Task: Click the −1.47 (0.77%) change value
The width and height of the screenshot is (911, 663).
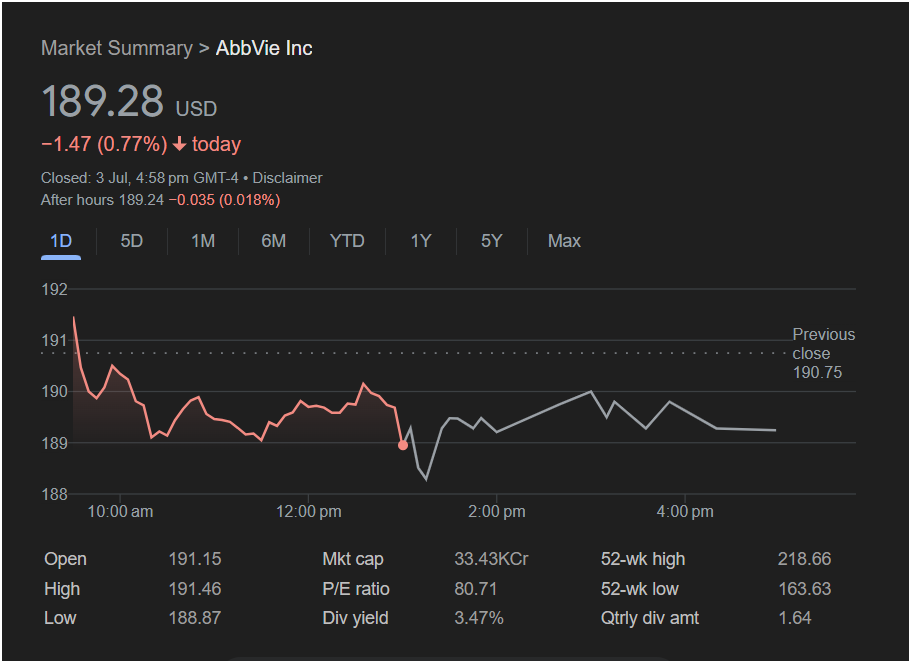Action: tap(104, 144)
